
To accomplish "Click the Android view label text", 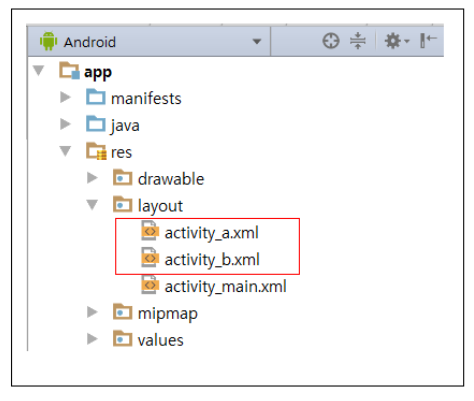I will click(90, 42).
